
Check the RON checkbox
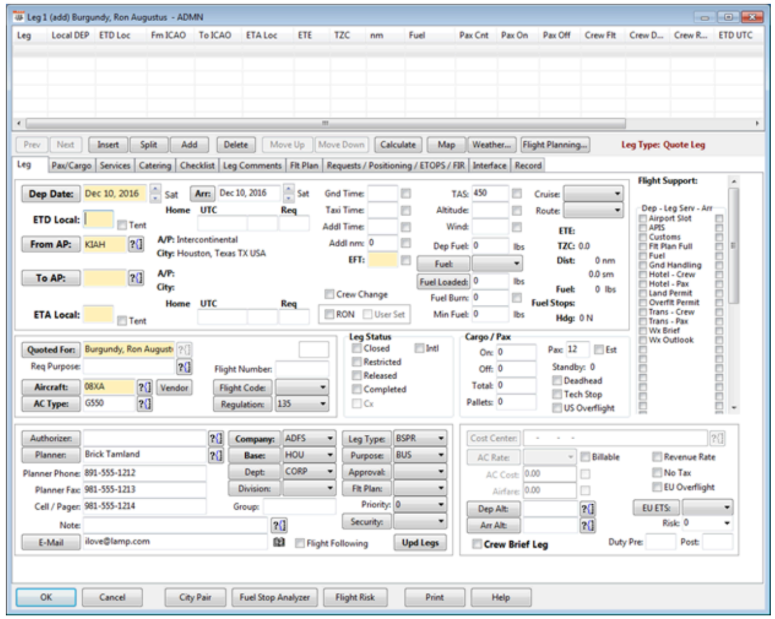(x=329, y=314)
